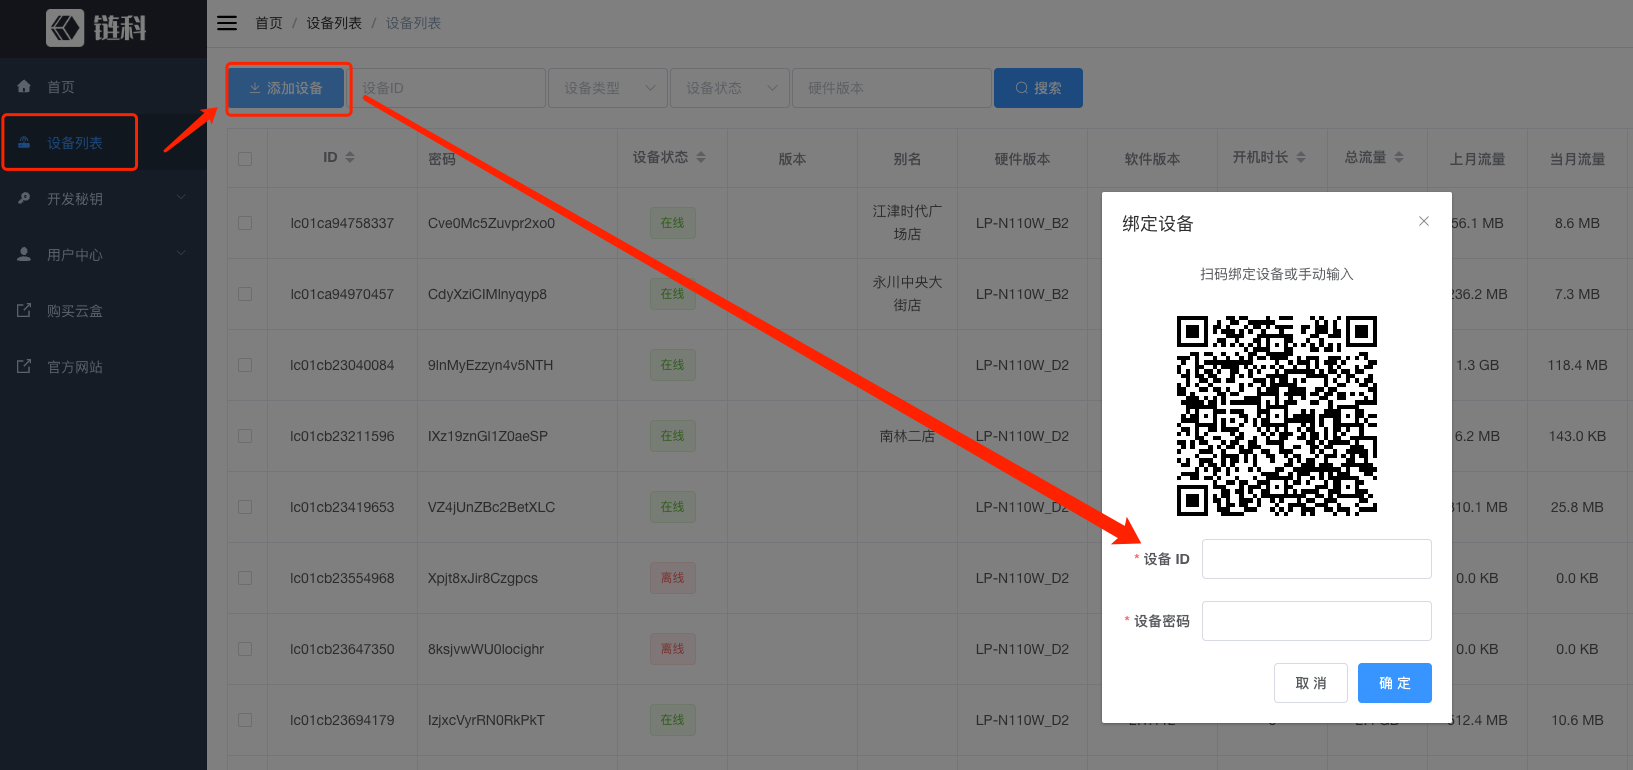Image resolution: width=1633 pixels, height=770 pixels.
Task: Click 离线 status of lc01cb23647350
Action: coord(673,649)
